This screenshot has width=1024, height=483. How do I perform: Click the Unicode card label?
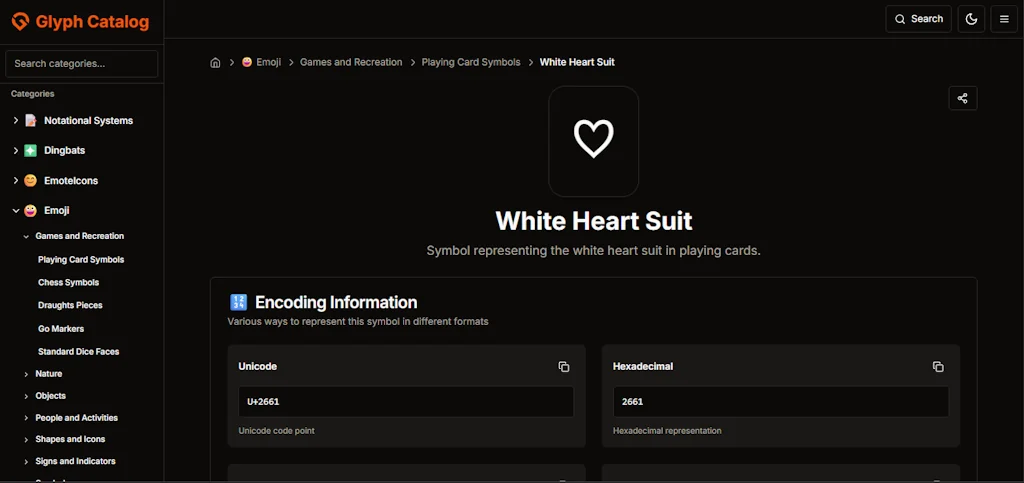click(x=257, y=366)
